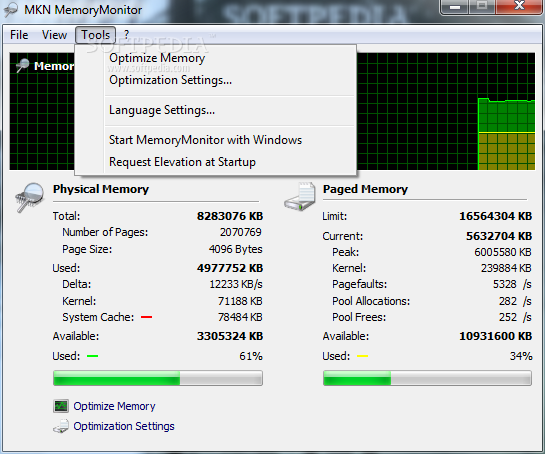Click the 61% used percentage
Image resolution: width=545 pixels, height=454 pixels.
point(251,356)
